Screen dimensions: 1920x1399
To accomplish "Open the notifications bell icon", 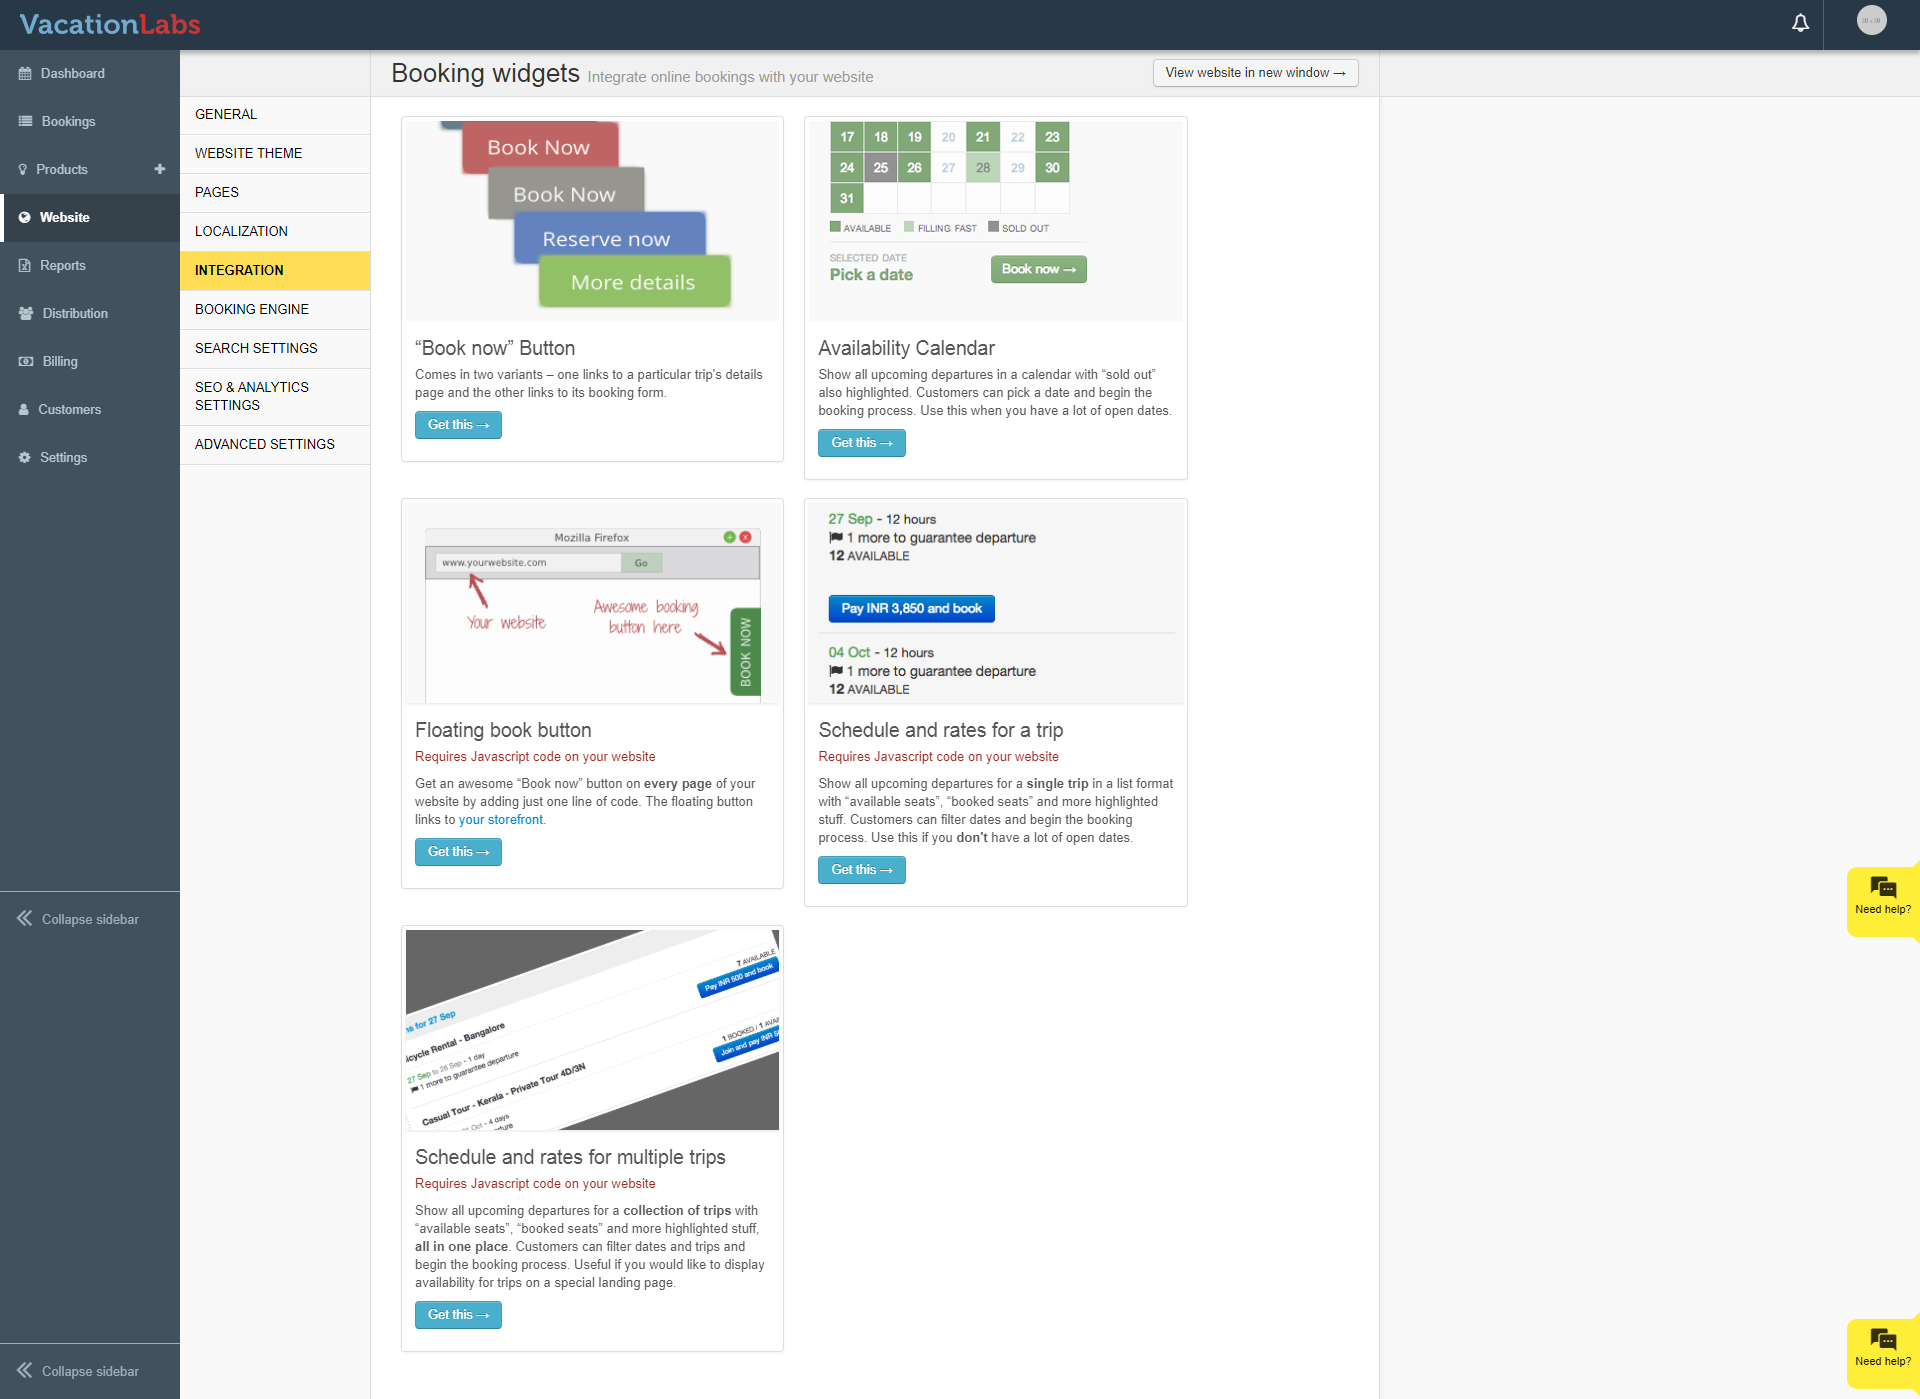I will (x=1800, y=23).
